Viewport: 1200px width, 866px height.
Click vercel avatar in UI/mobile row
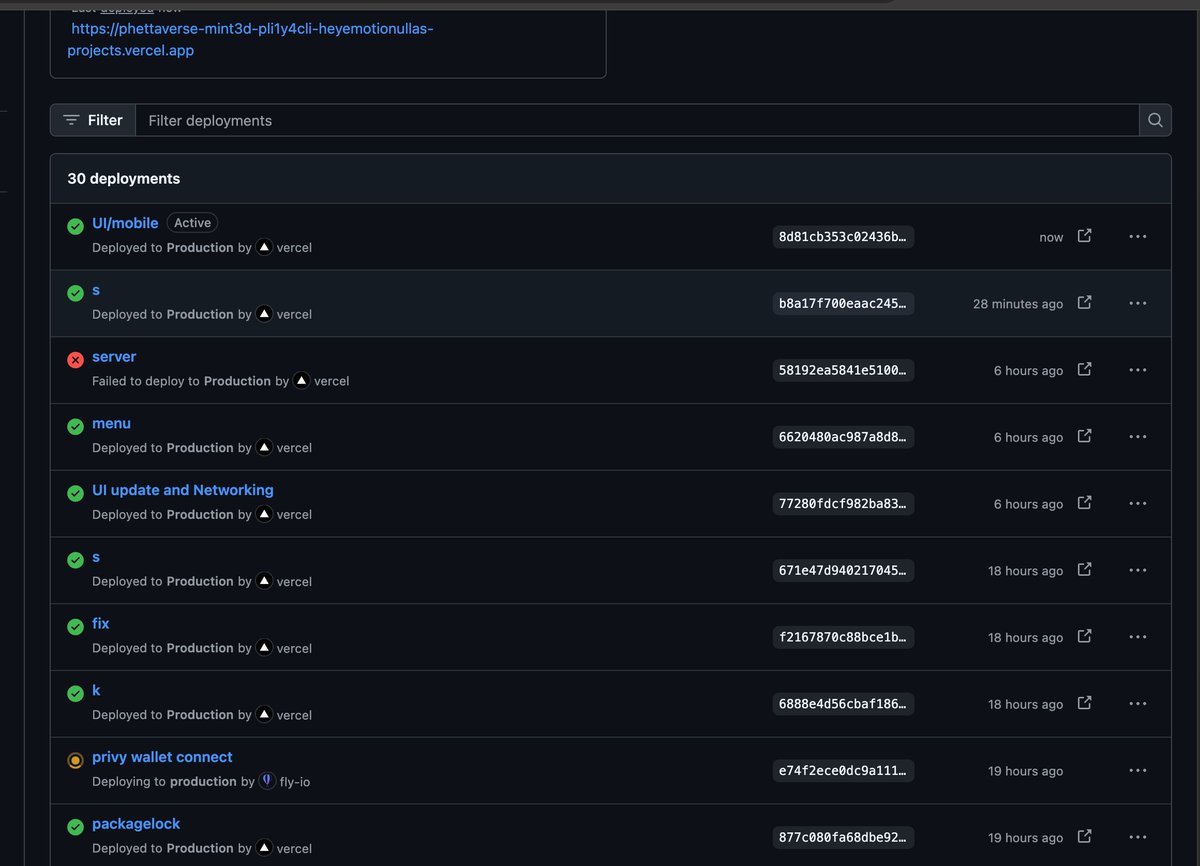(x=264, y=247)
